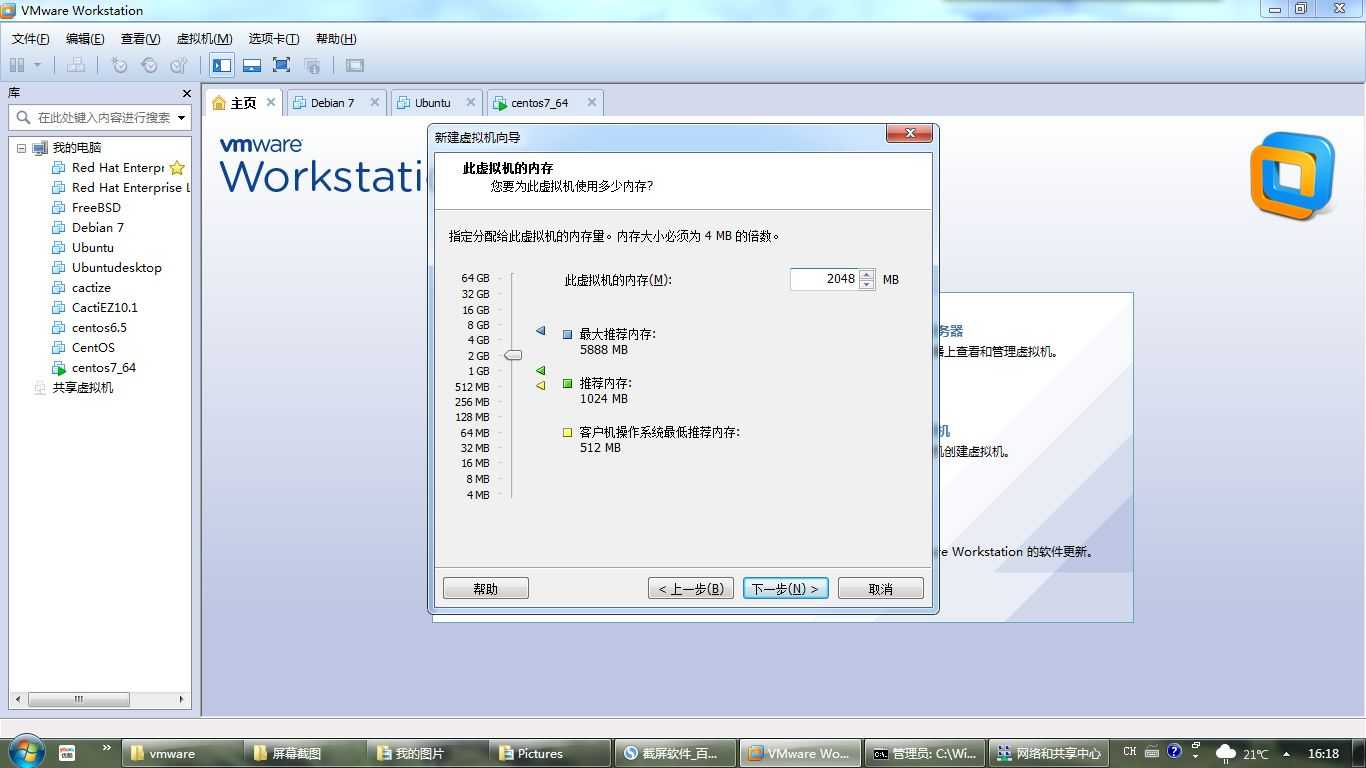Click the take snapshot toolbar icon

[119, 65]
